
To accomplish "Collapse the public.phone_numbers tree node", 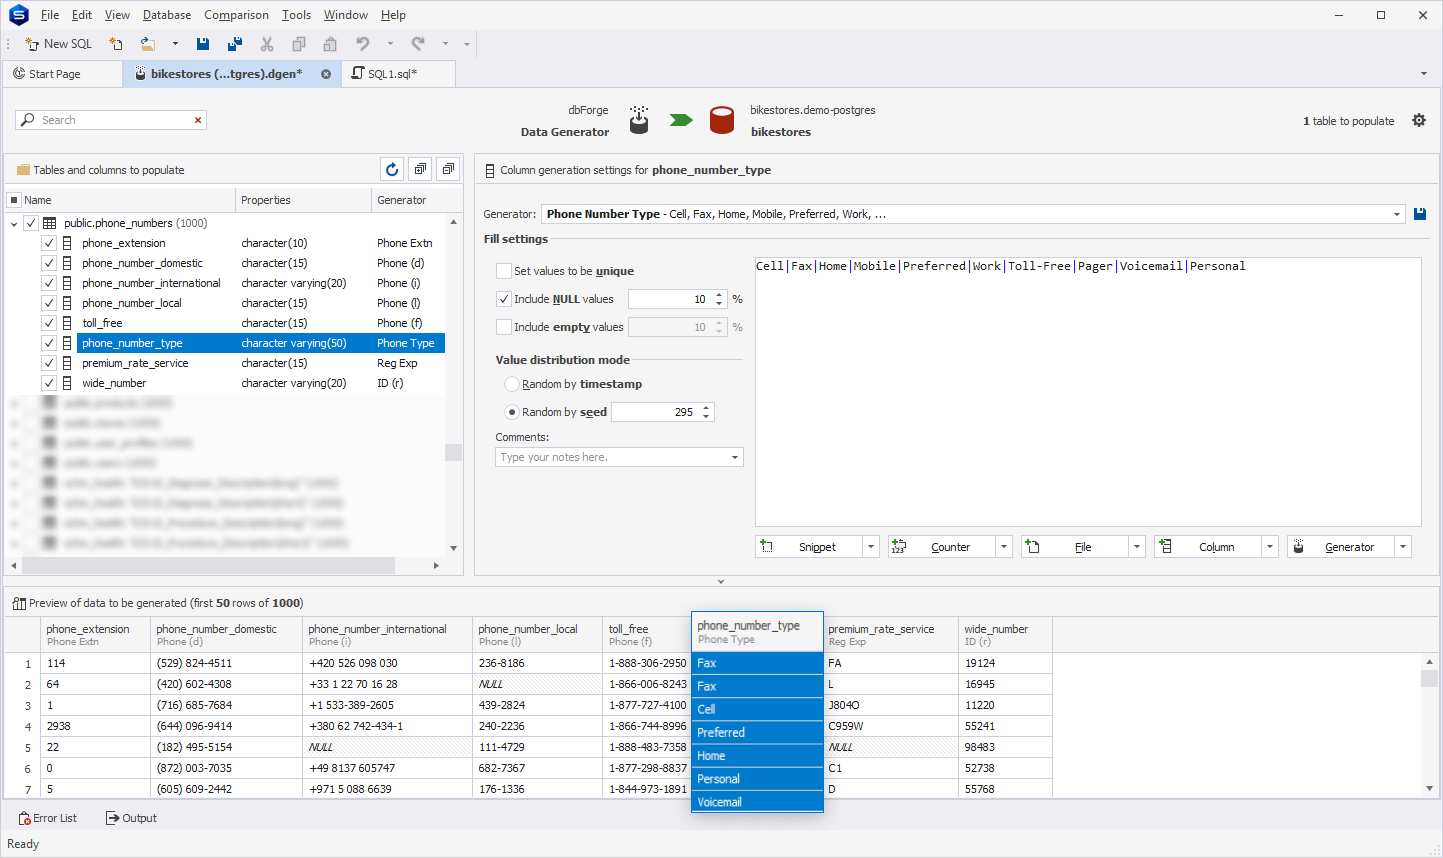I will (x=14, y=224).
